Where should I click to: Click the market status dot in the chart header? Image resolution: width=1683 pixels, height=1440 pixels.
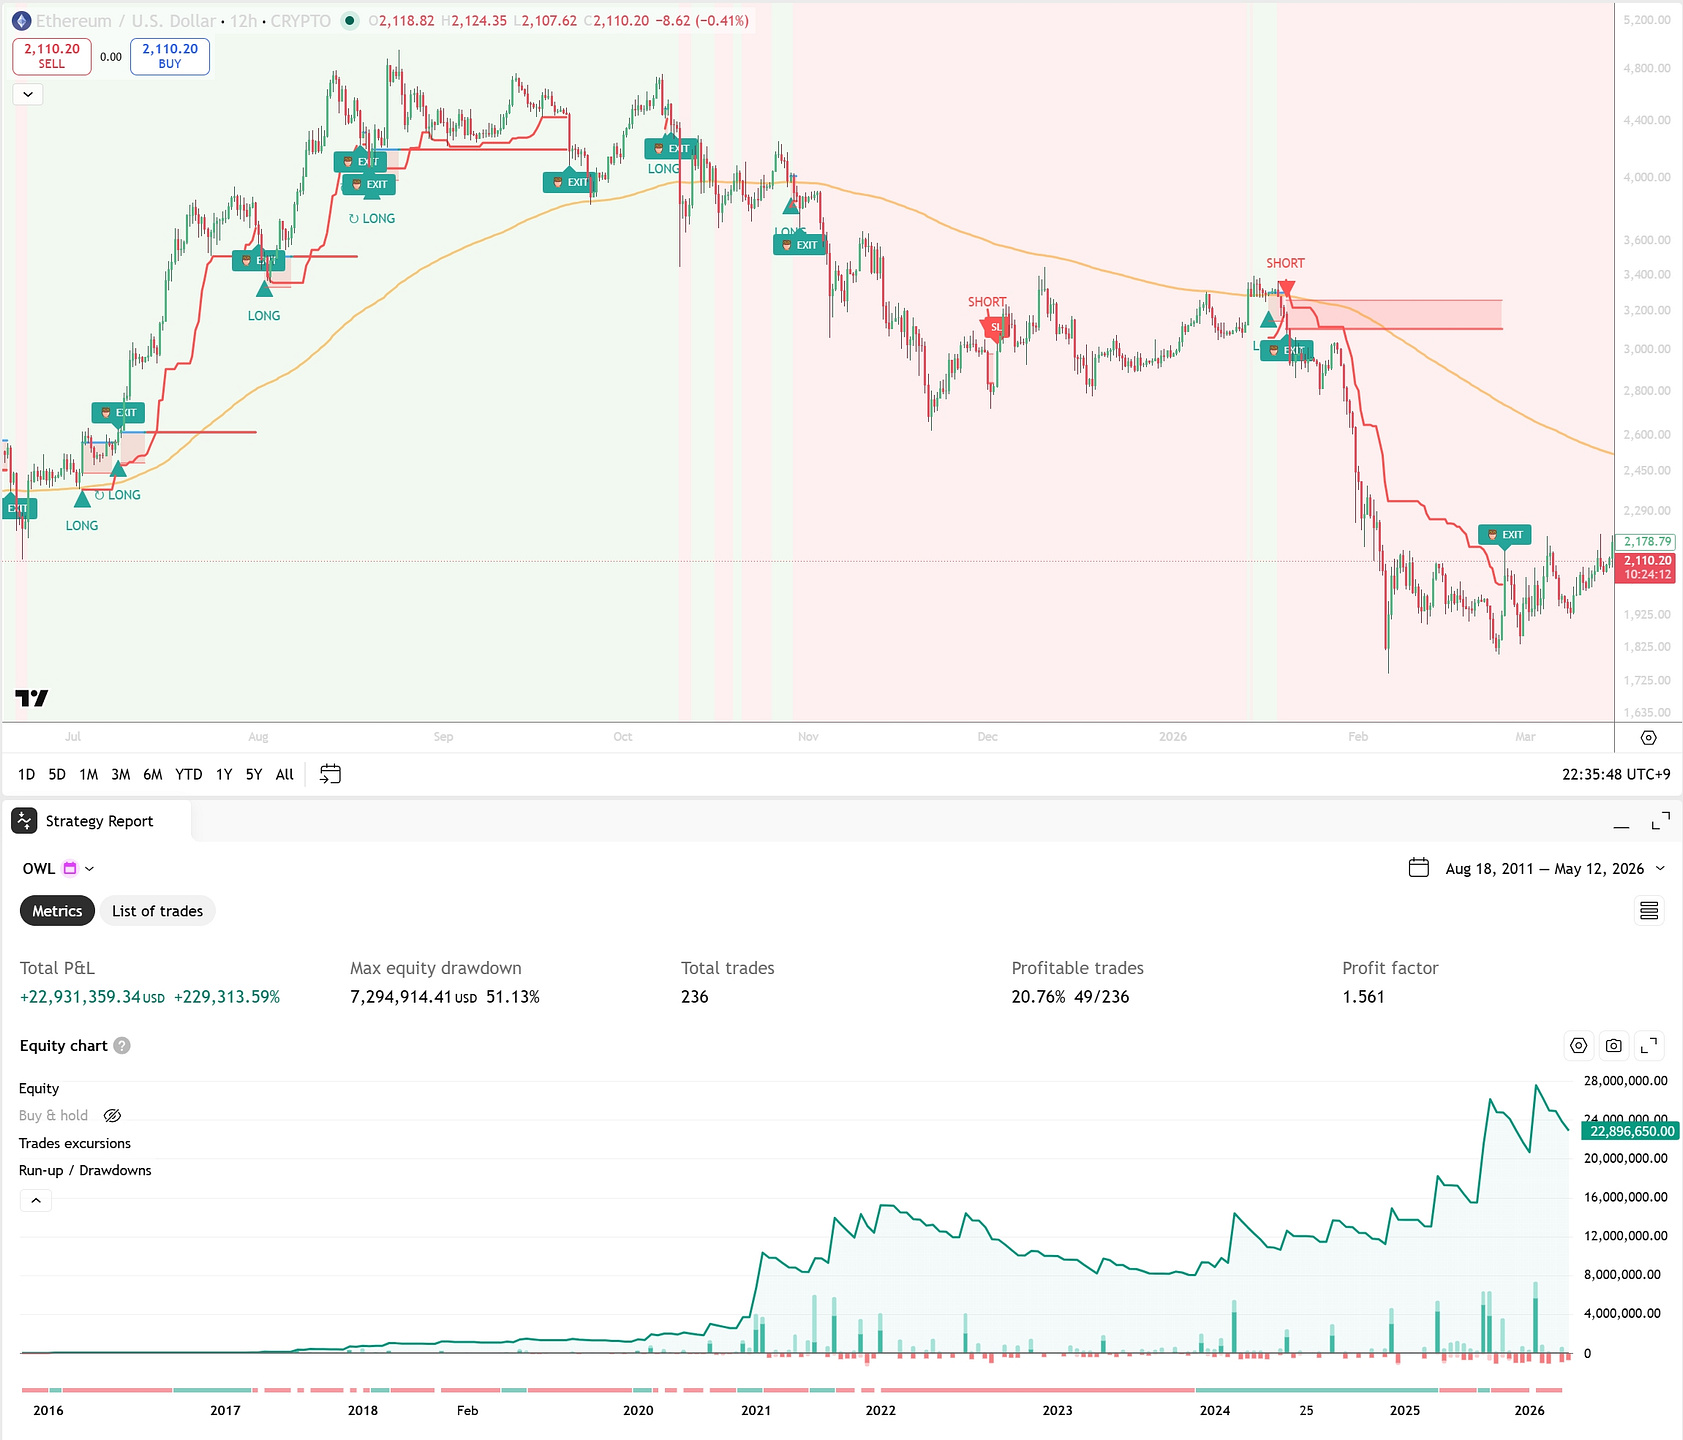349,21
